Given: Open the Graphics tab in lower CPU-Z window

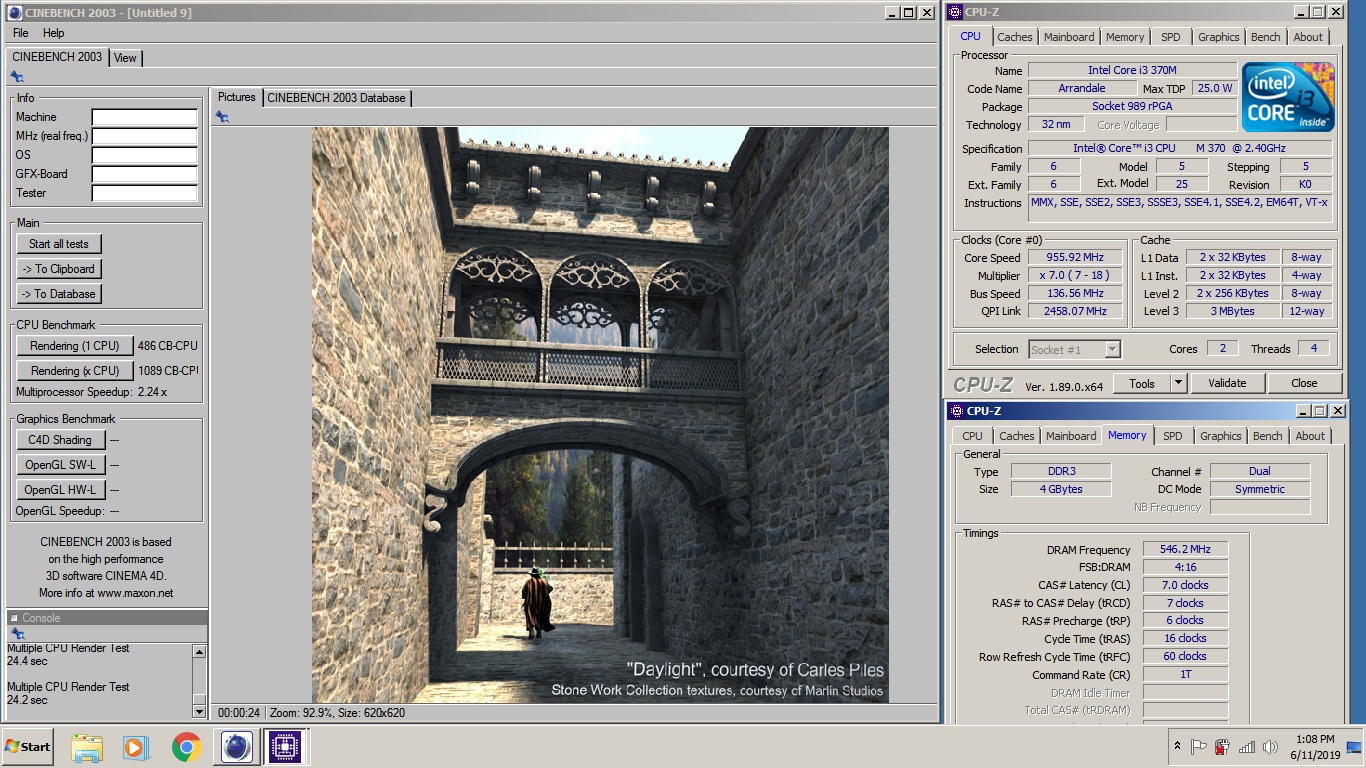Looking at the screenshot, I should coord(1221,436).
